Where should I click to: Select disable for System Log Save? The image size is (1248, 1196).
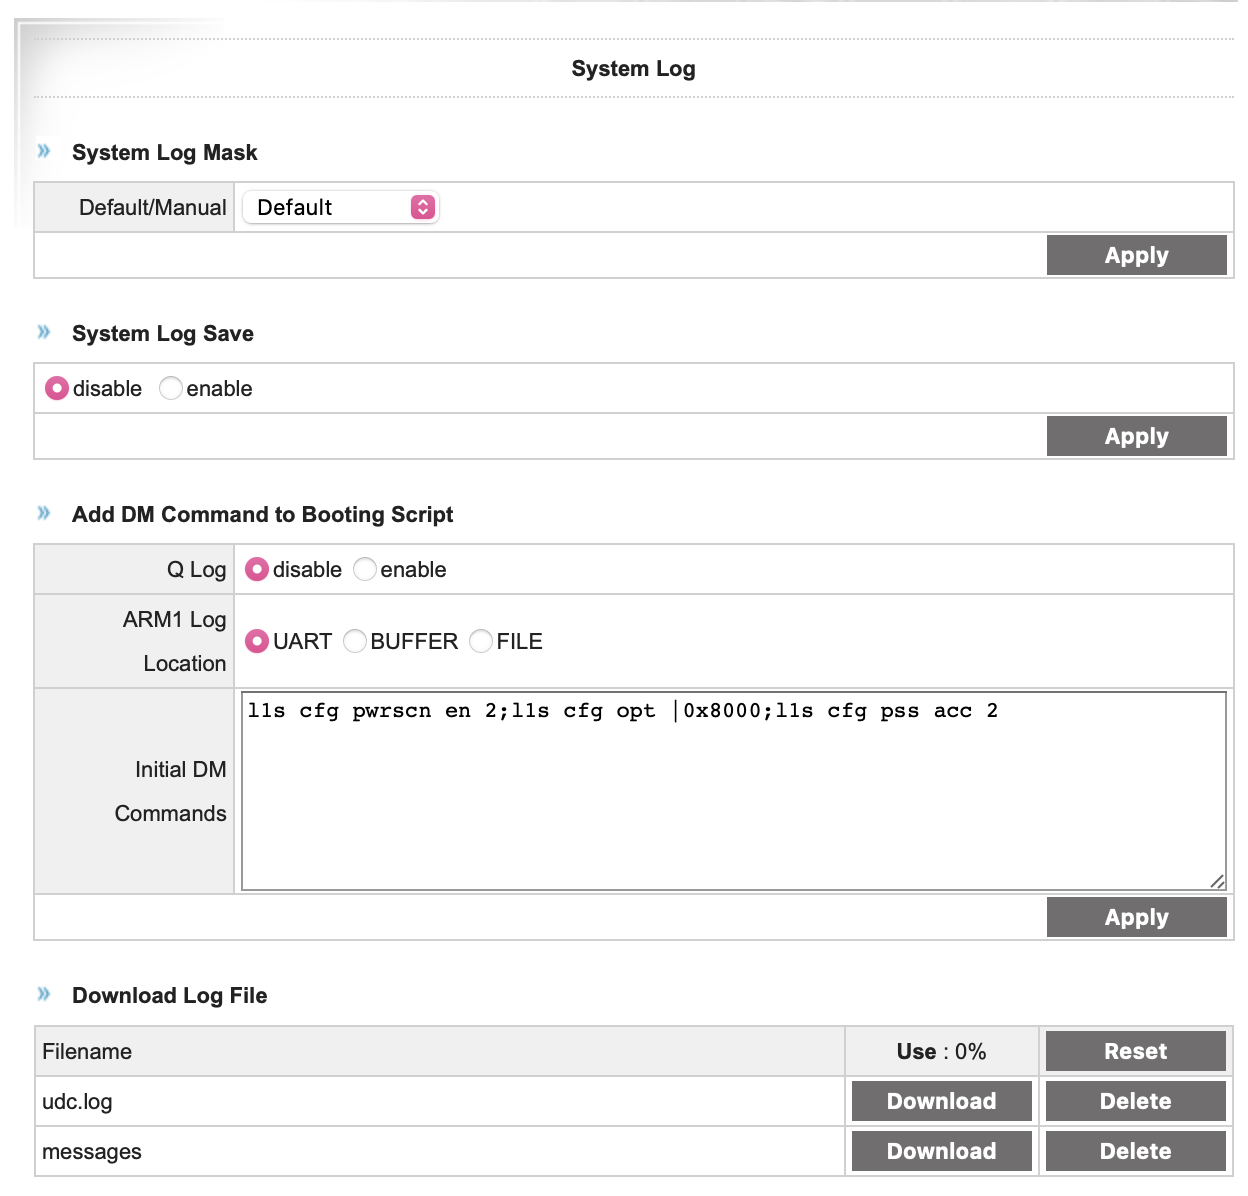click(57, 388)
